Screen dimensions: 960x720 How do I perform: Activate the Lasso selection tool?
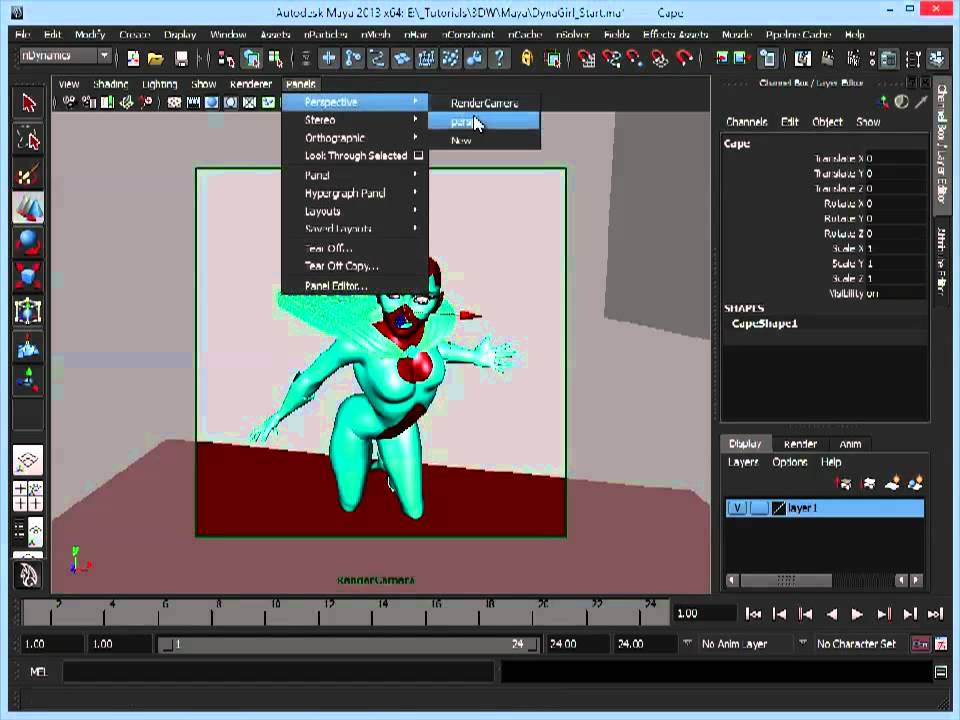(x=28, y=139)
